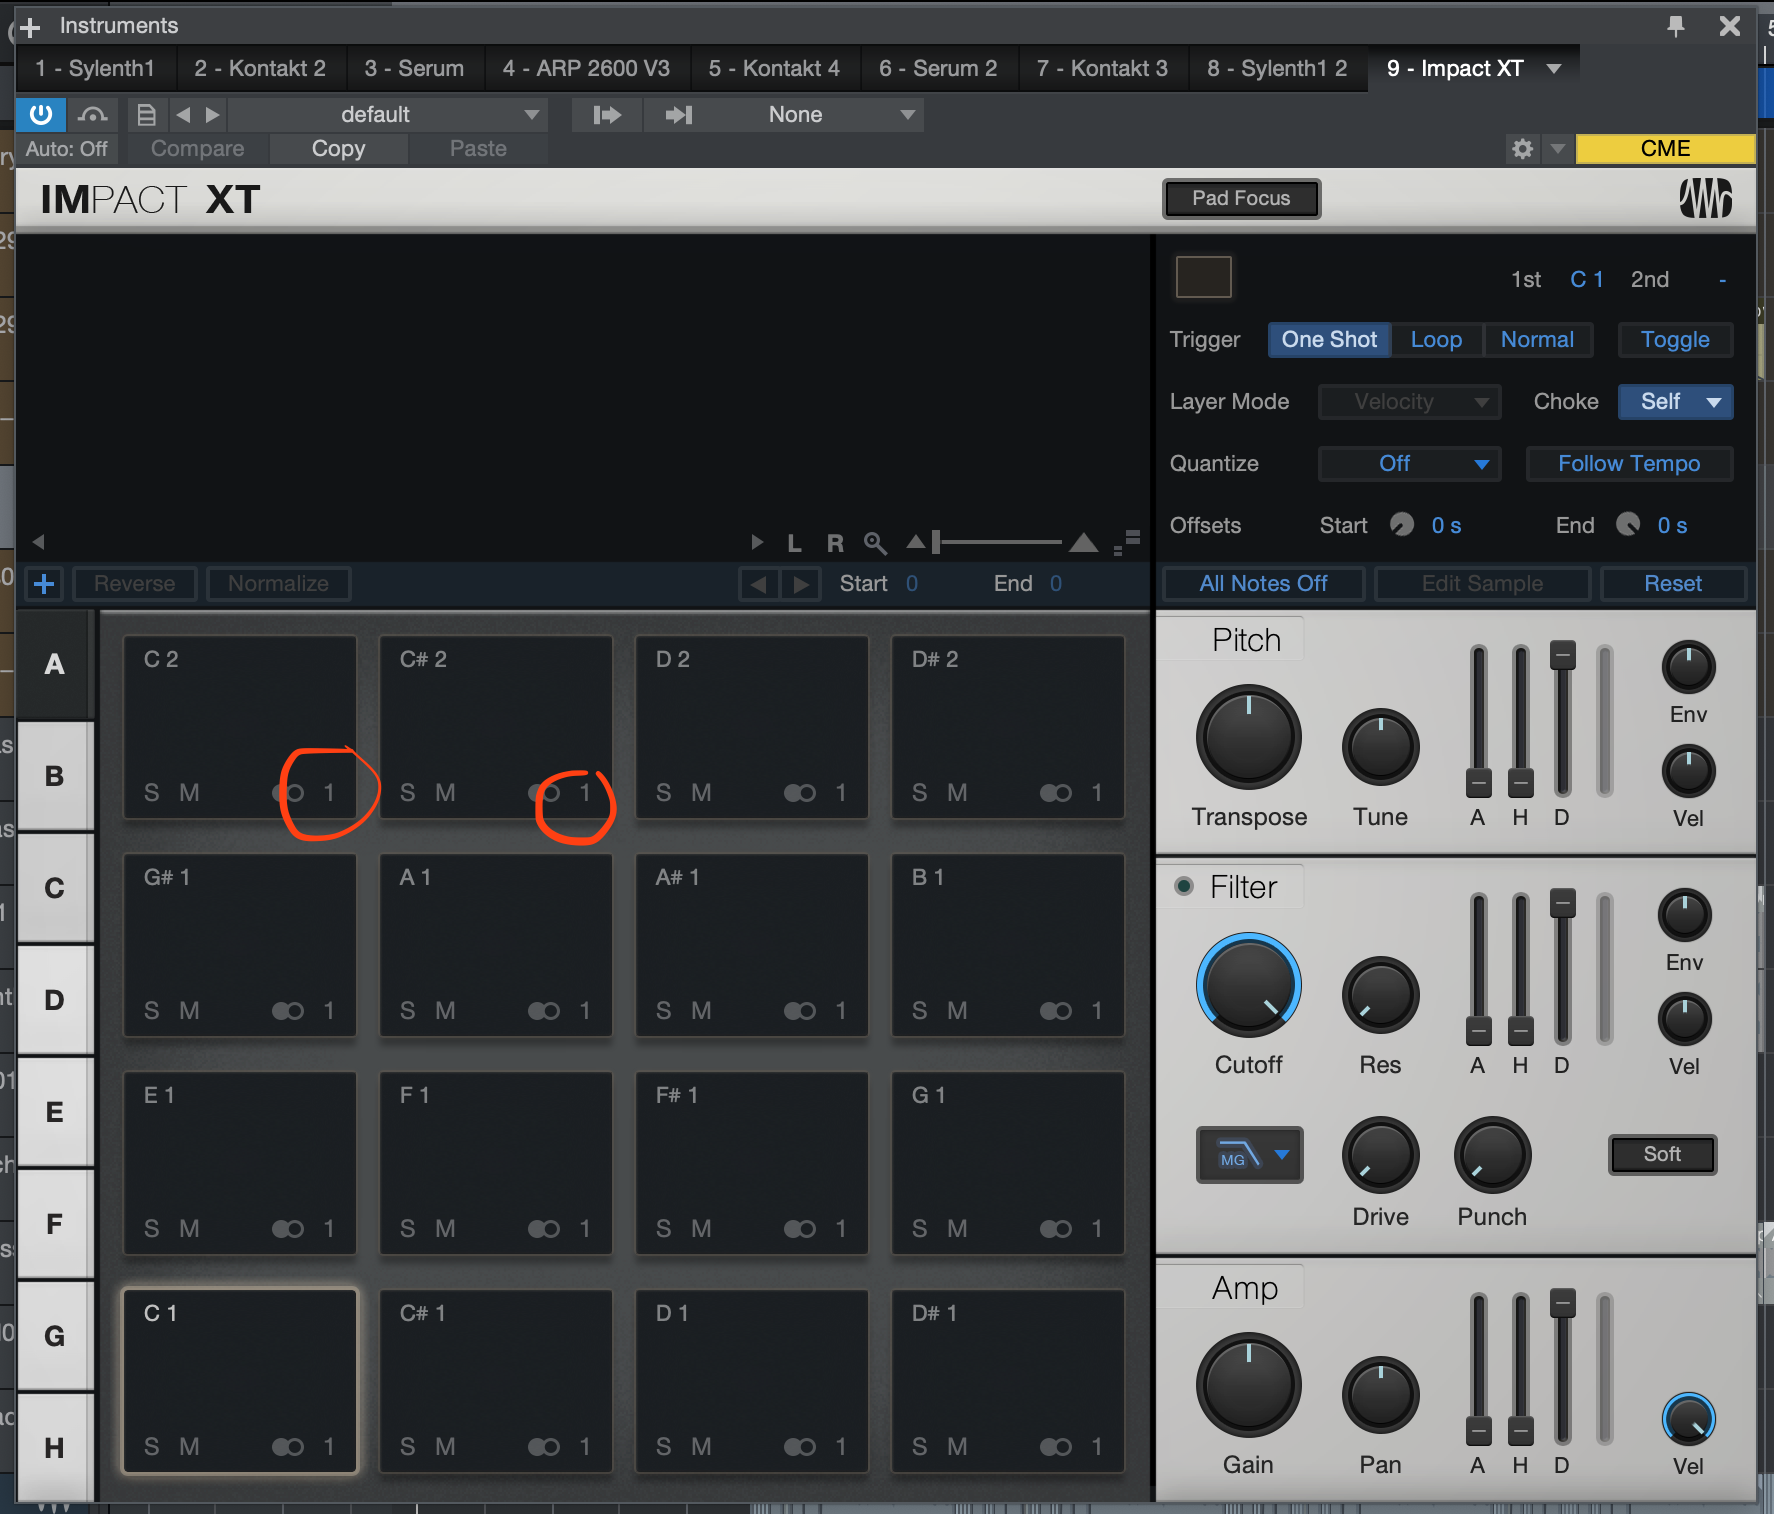This screenshot has height=1514, width=1774.
Task: Load previous preset with left arrow
Action: tap(183, 115)
